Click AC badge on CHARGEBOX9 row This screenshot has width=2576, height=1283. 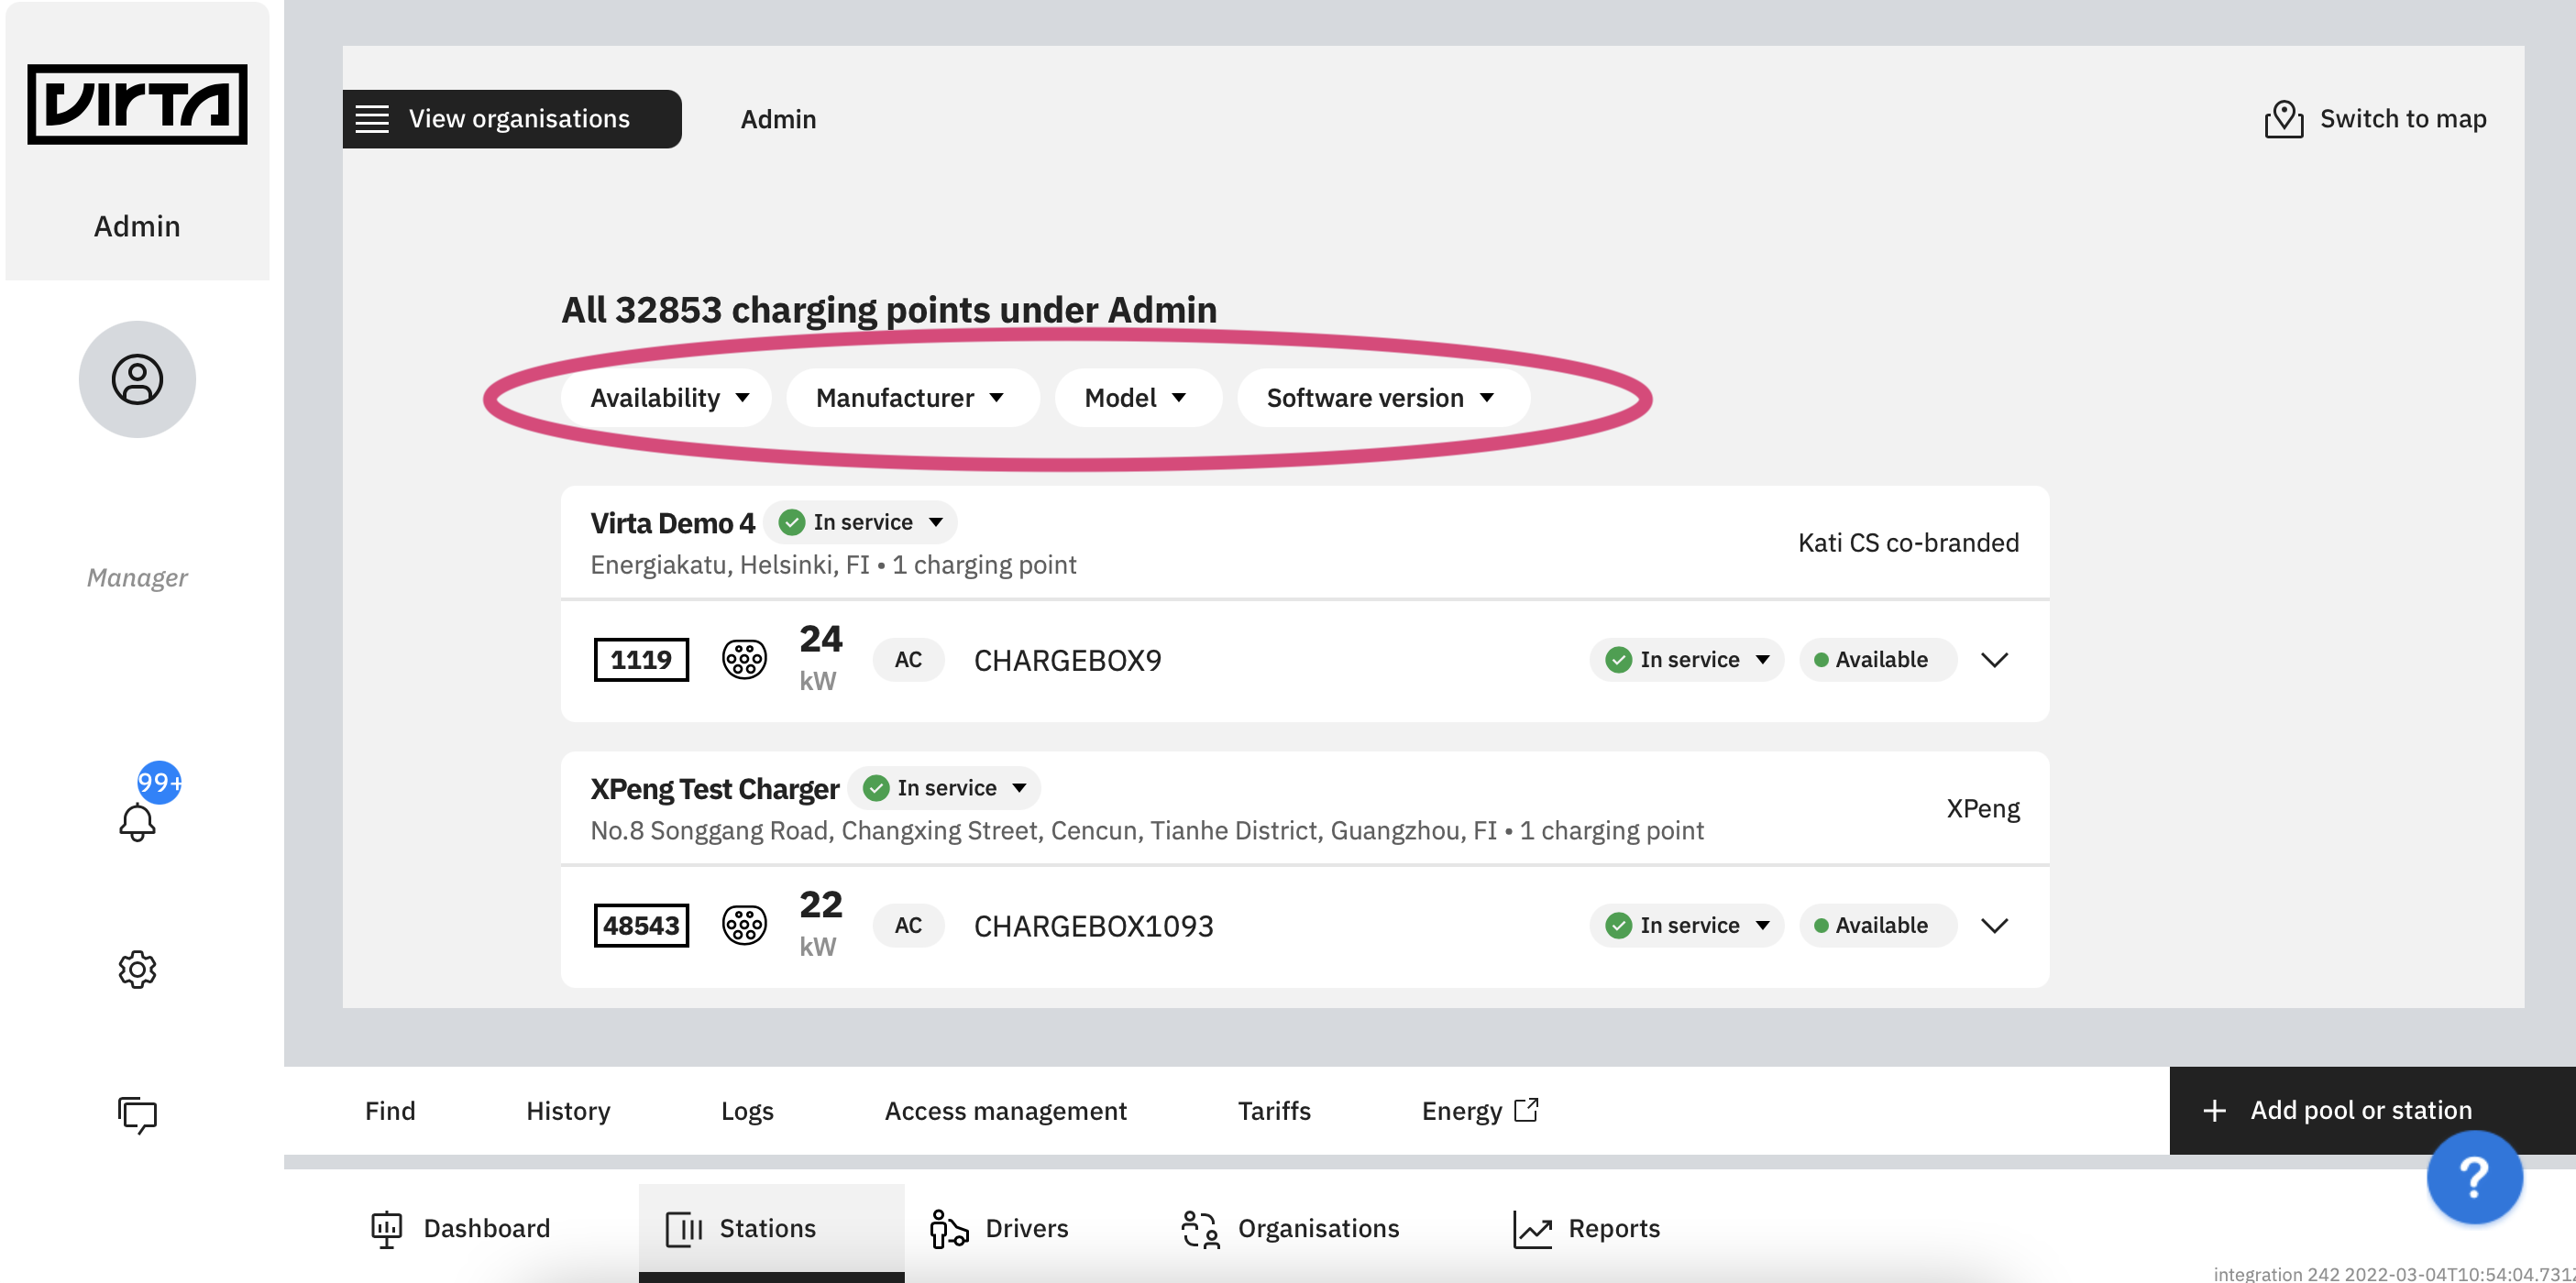click(908, 660)
